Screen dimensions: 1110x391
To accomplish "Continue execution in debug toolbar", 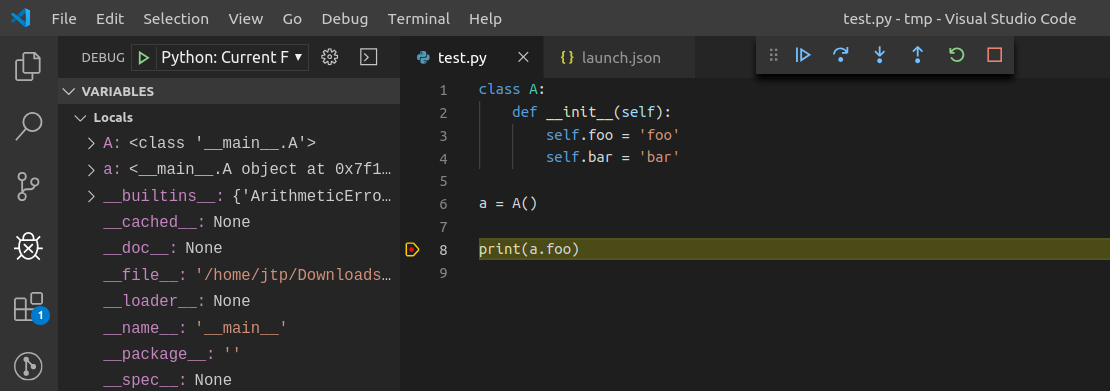I will pos(803,55).
